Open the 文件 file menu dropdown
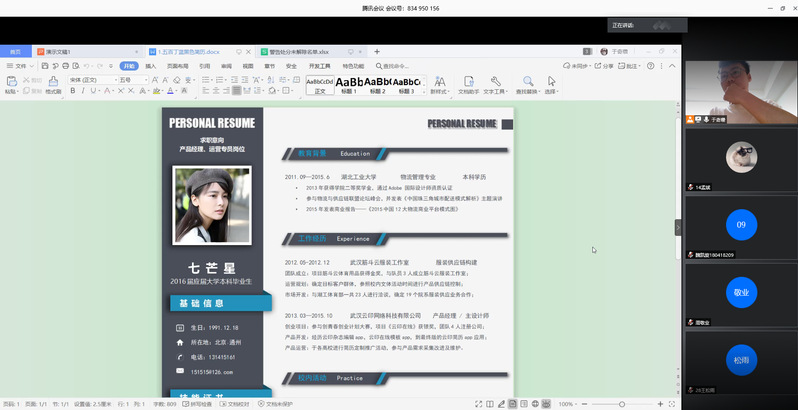The height and width of the screenshot is (410, 798). coord(21,66)
